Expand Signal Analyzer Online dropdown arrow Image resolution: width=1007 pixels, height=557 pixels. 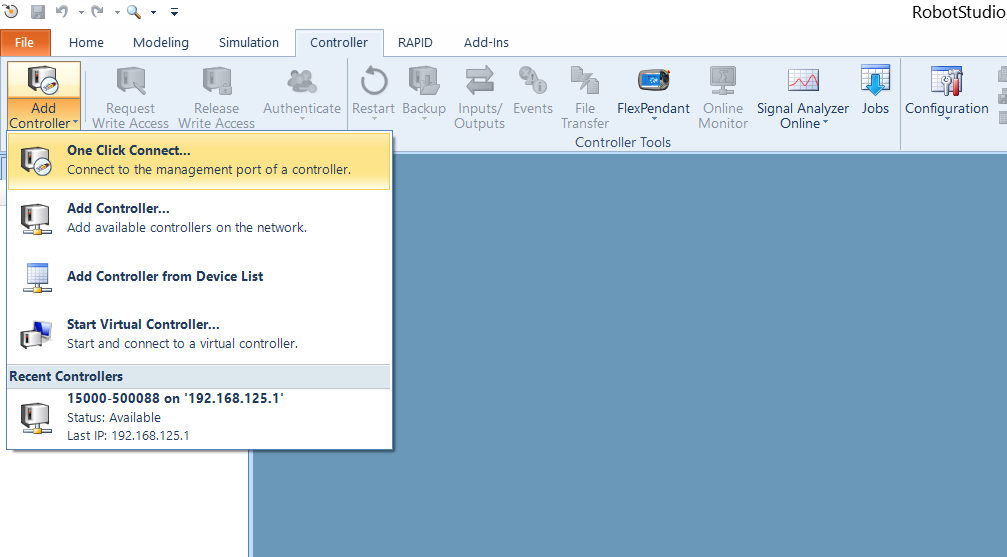tap(825, 122)
